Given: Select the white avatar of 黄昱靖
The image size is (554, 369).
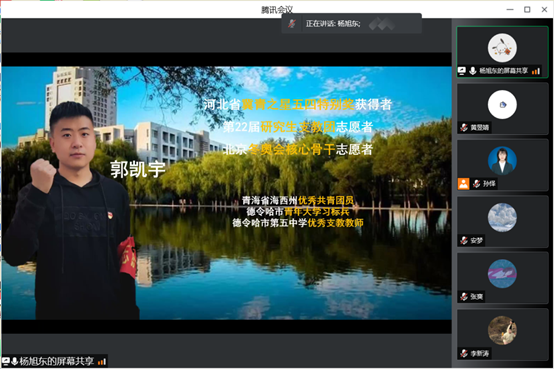Looking at the screenshot, I should [x=502, y=104].
